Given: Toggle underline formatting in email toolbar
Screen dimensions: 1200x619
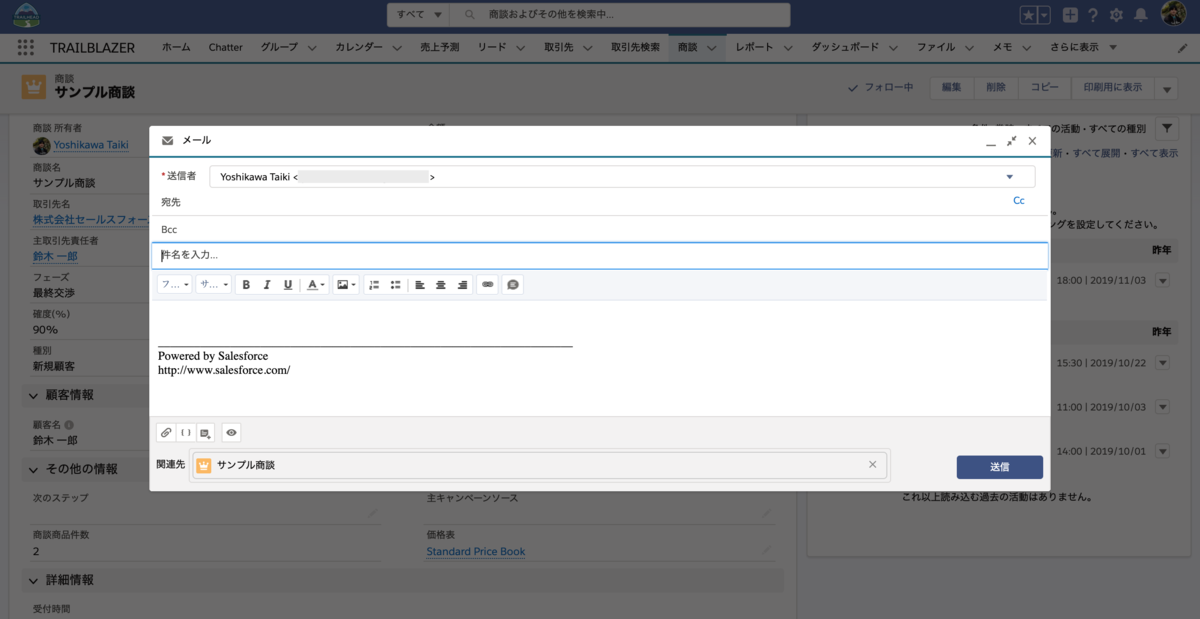Looking at the screenshot, I should [x=288, y=285].
